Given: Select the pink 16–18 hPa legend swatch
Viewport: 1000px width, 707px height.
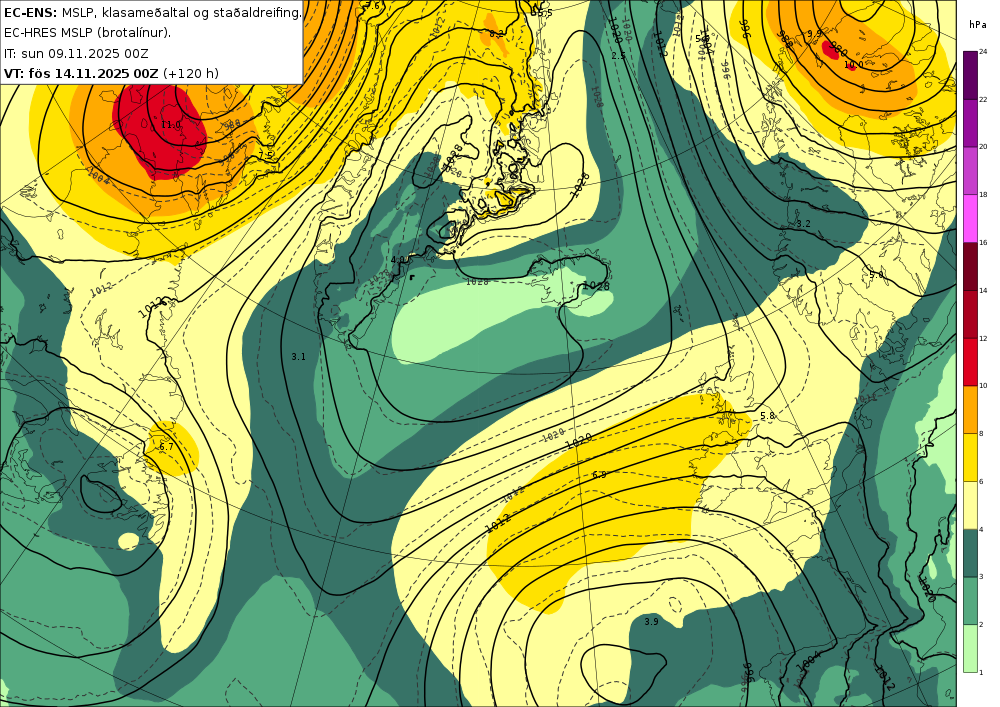Looking at the screenshot, I should 970,218.
